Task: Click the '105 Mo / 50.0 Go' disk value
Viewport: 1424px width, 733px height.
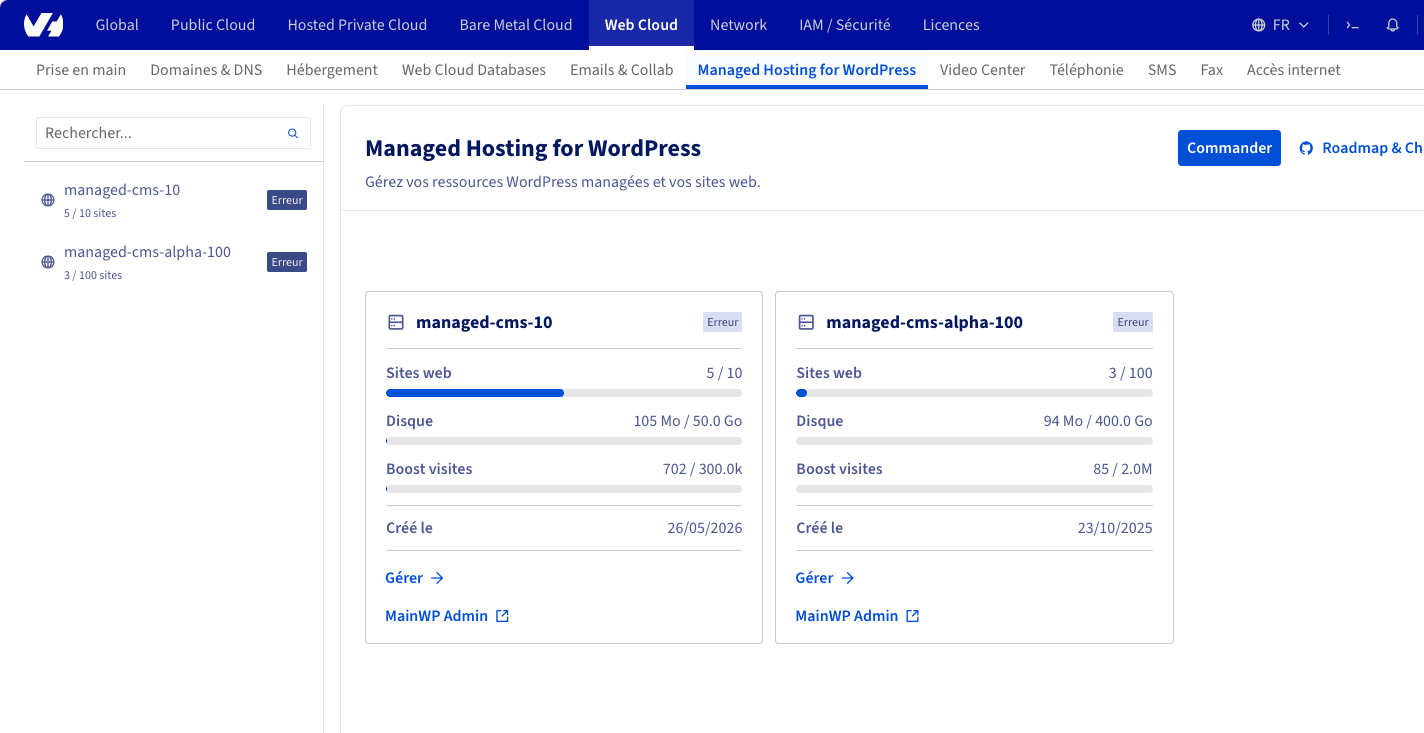Action: 688,421
